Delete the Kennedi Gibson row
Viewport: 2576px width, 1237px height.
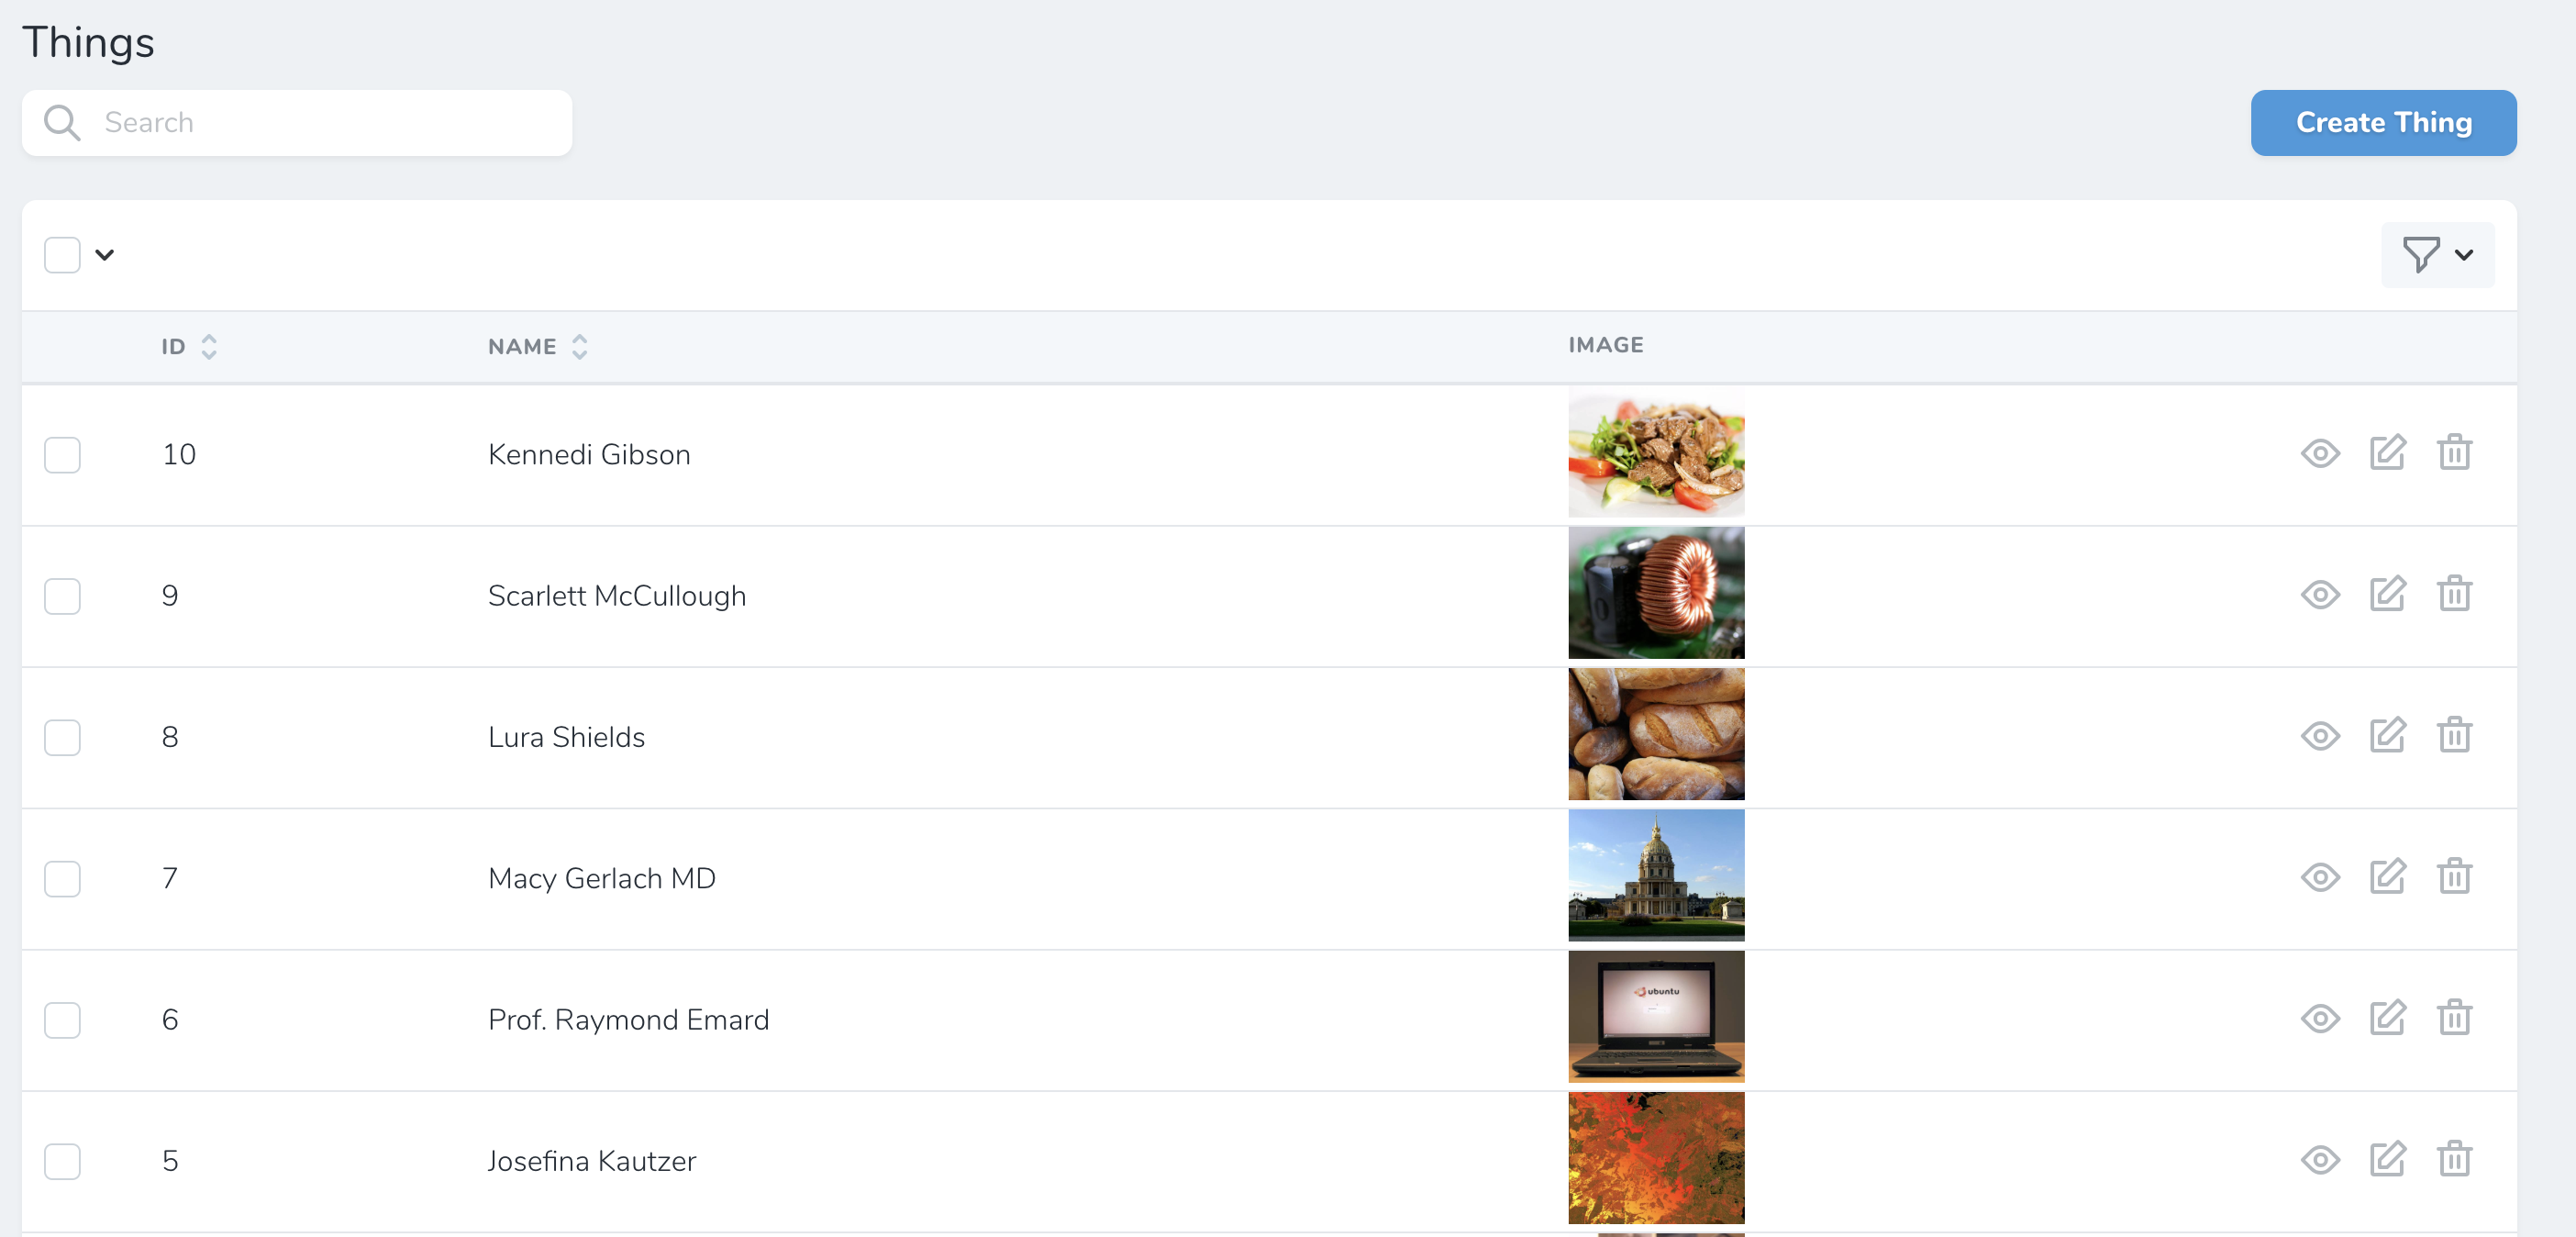tap(2453, 453)
